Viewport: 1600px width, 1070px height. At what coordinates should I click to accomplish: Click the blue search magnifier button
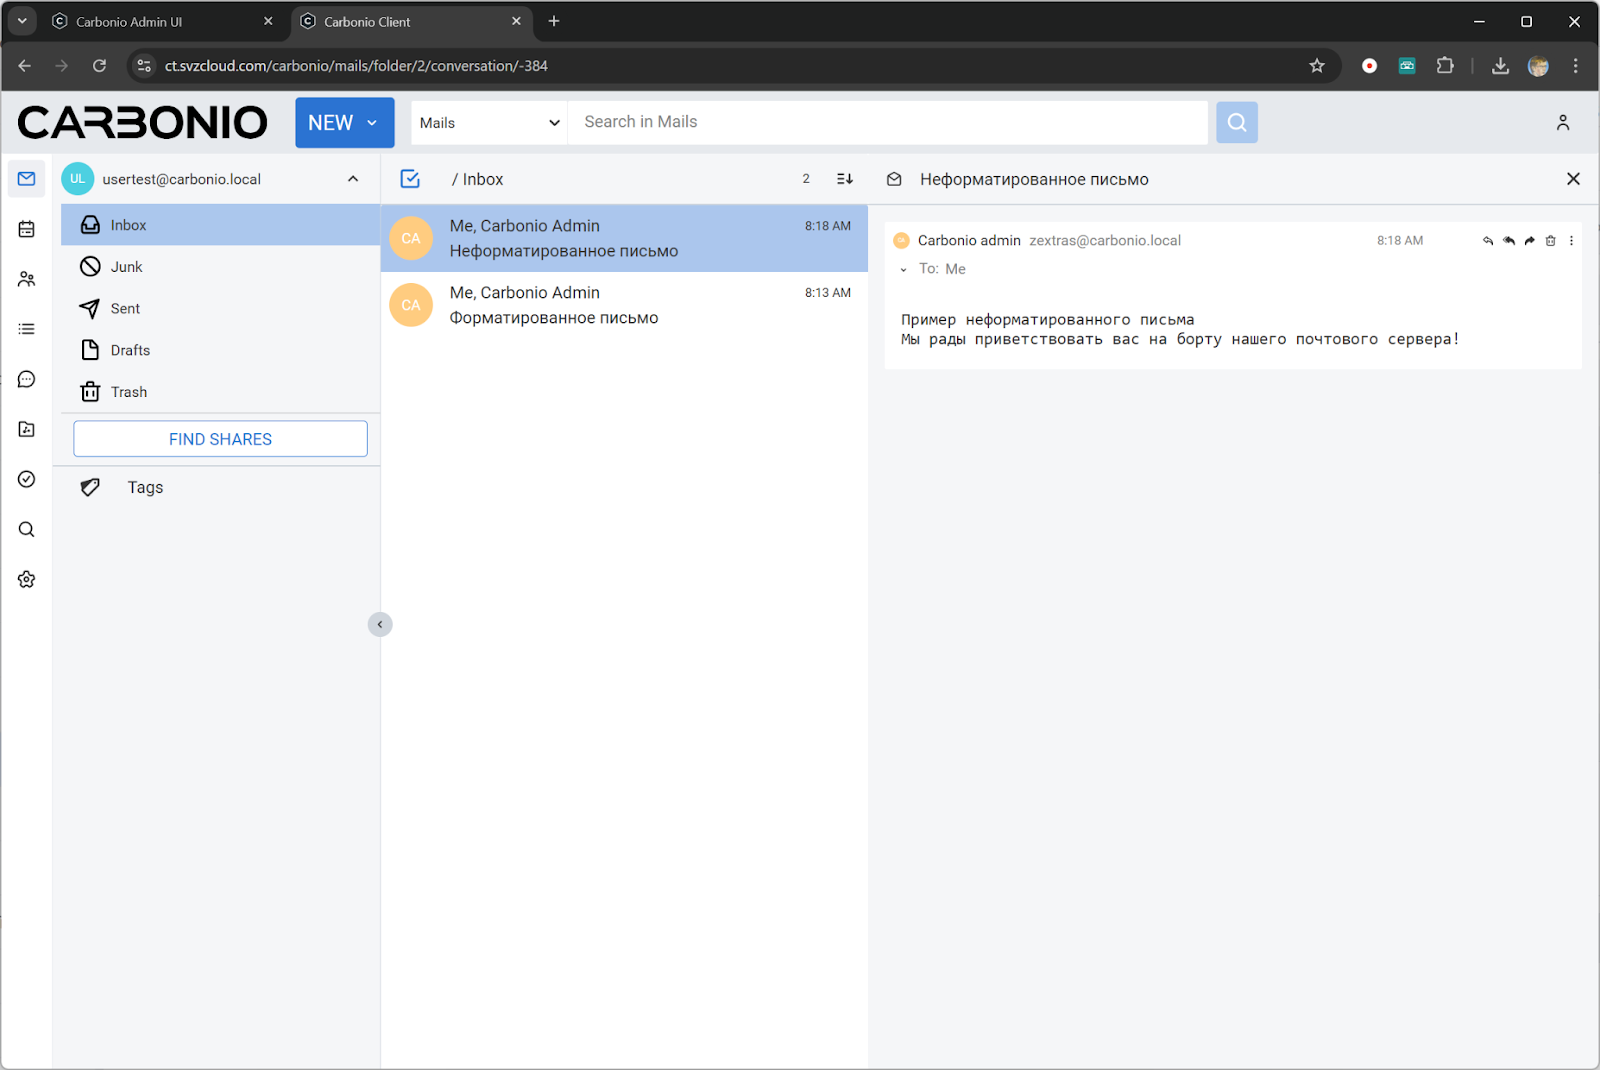(1237, 122)
